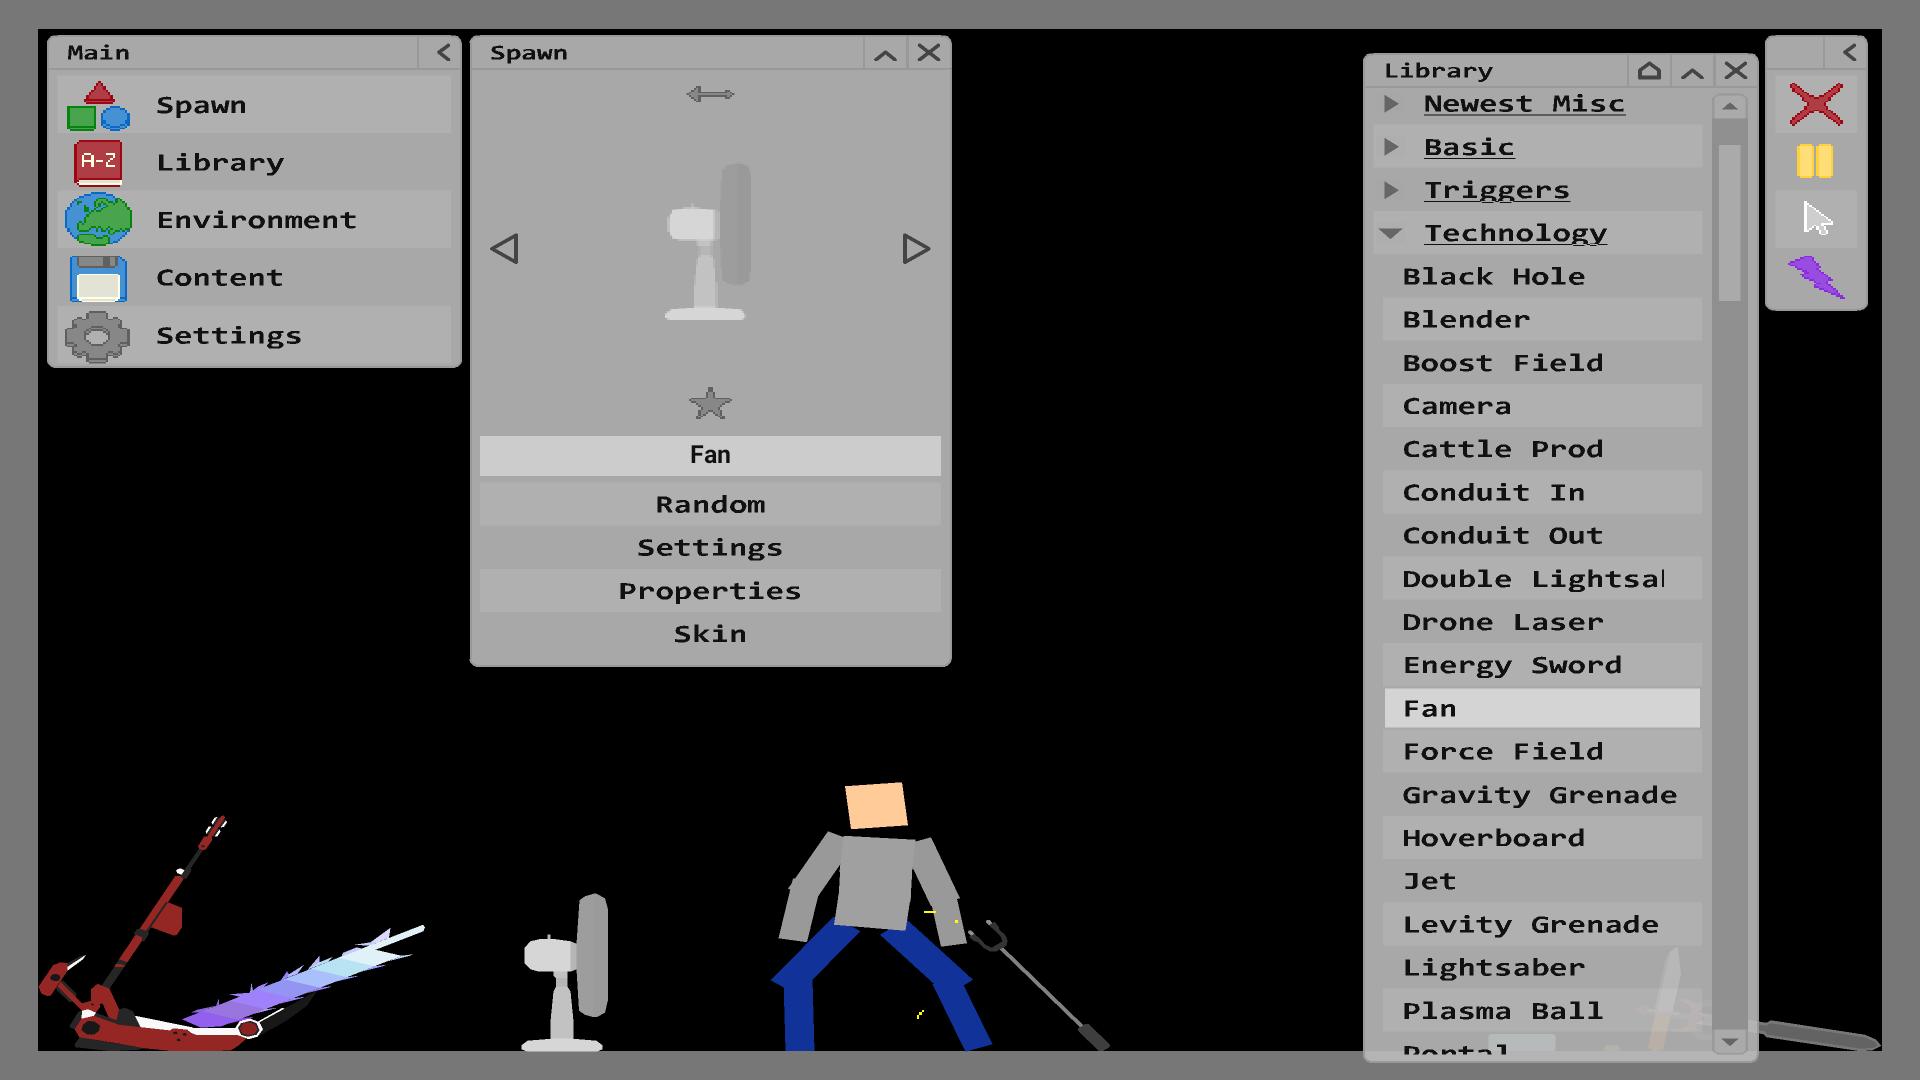The height and width of the screenshot is (1080, 1920).
Task: Select the Settings gear icon
Action: [x=99, y=335]
